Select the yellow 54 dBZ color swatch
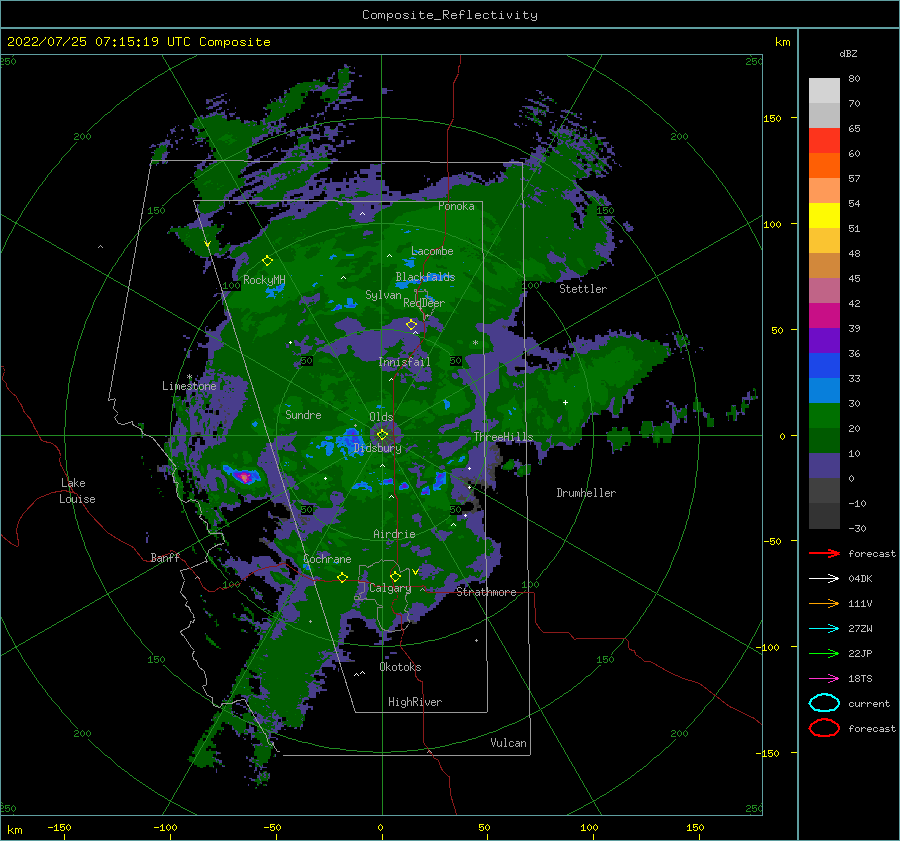Viewport: 900px width, 841px height. tap(824, 216)
